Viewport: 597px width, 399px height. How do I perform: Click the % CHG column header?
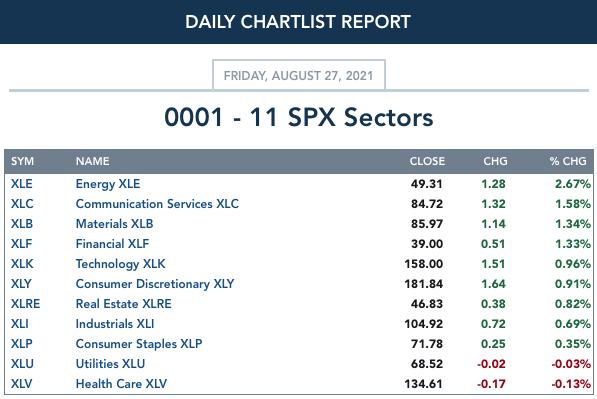point(568,161)
